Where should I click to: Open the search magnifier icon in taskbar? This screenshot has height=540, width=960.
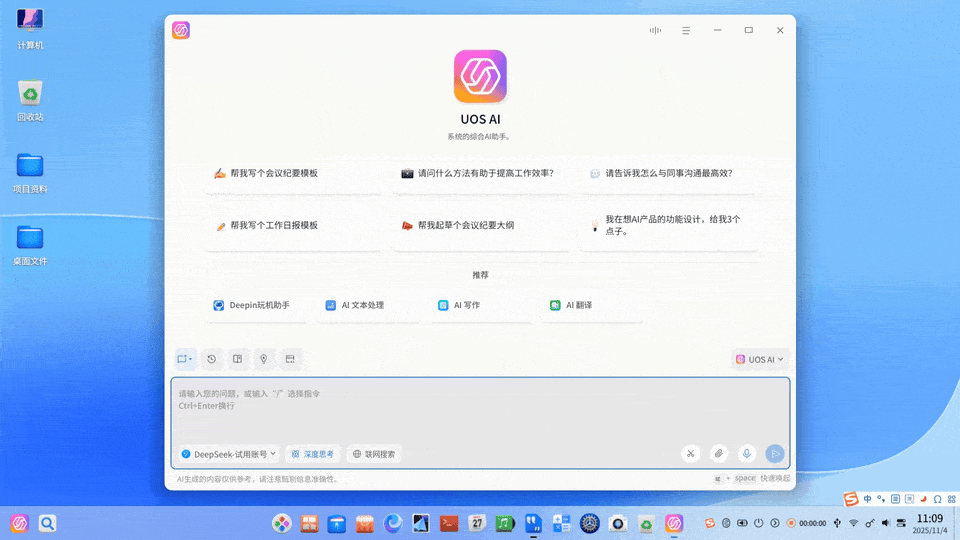click(x=47, y=523)
